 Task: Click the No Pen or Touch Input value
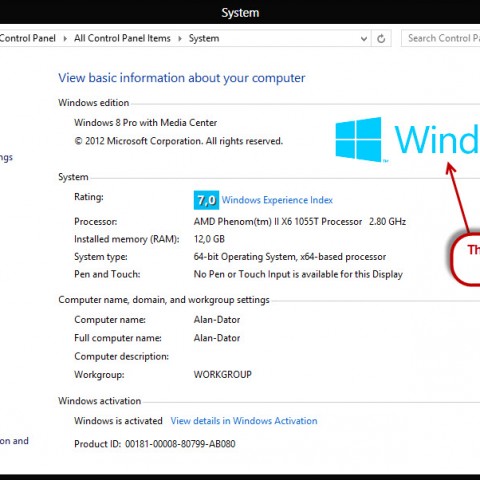298,274
